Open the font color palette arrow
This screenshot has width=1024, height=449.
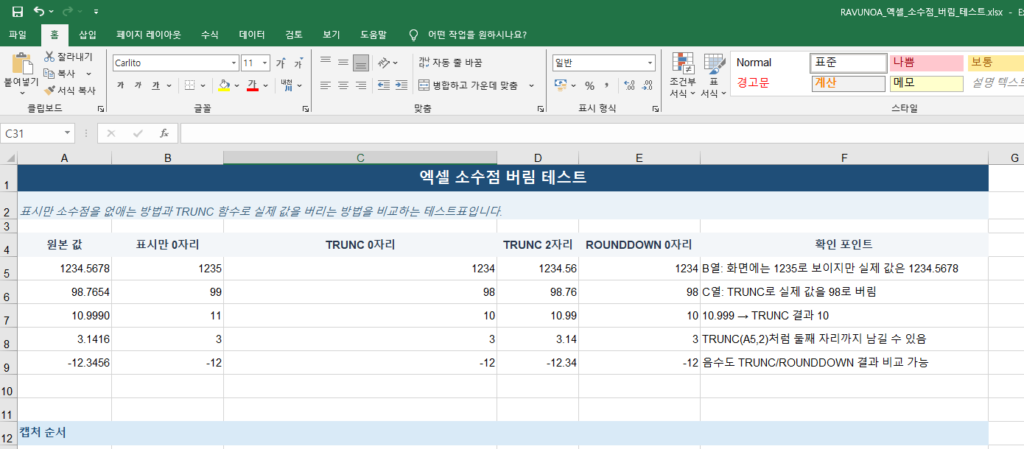pos(266,85)
